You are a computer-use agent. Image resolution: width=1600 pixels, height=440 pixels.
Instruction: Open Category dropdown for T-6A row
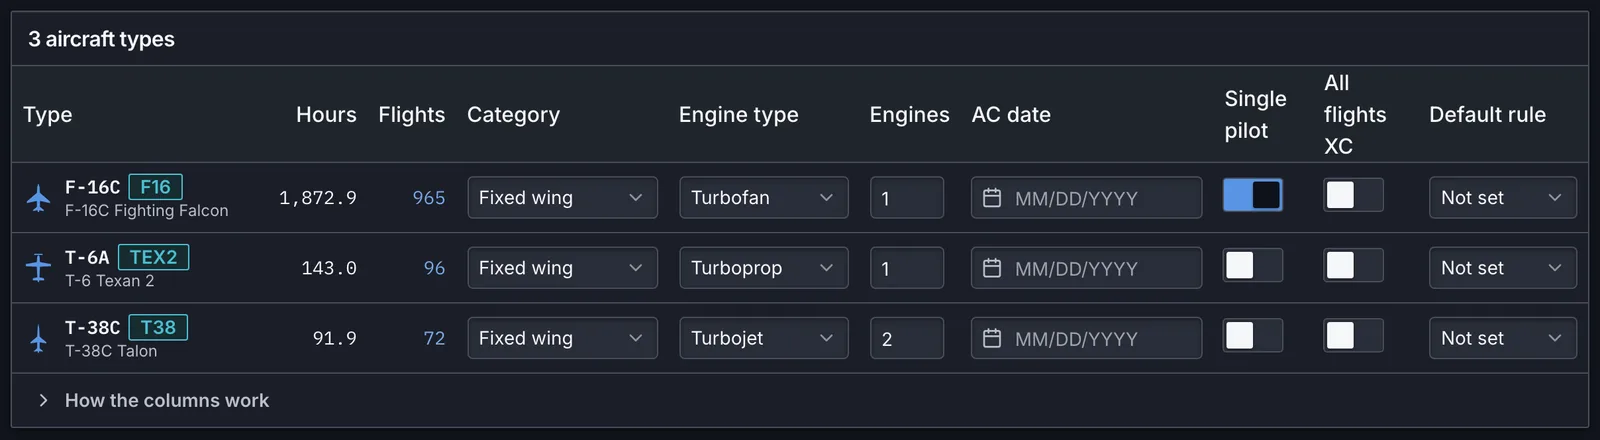563,268
